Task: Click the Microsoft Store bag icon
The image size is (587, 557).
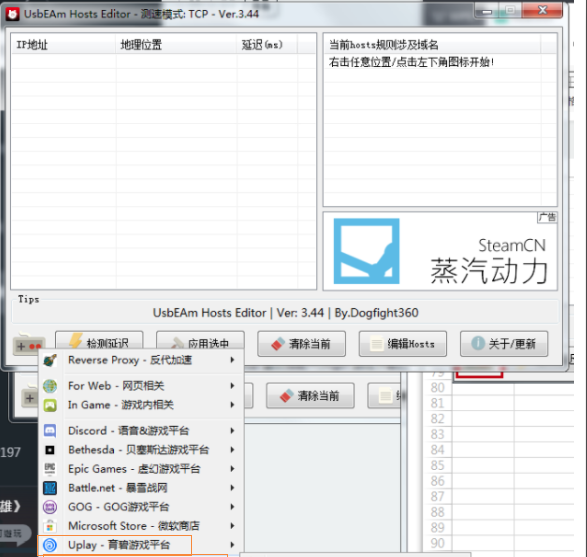Action: click(50, 526)
